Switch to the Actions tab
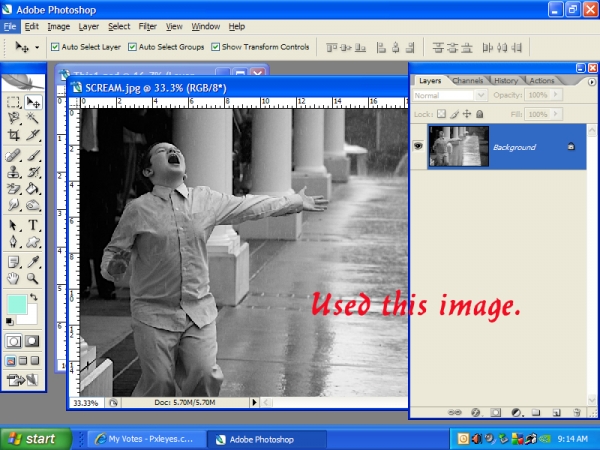The image size is (600, 450). pos(542,80)
